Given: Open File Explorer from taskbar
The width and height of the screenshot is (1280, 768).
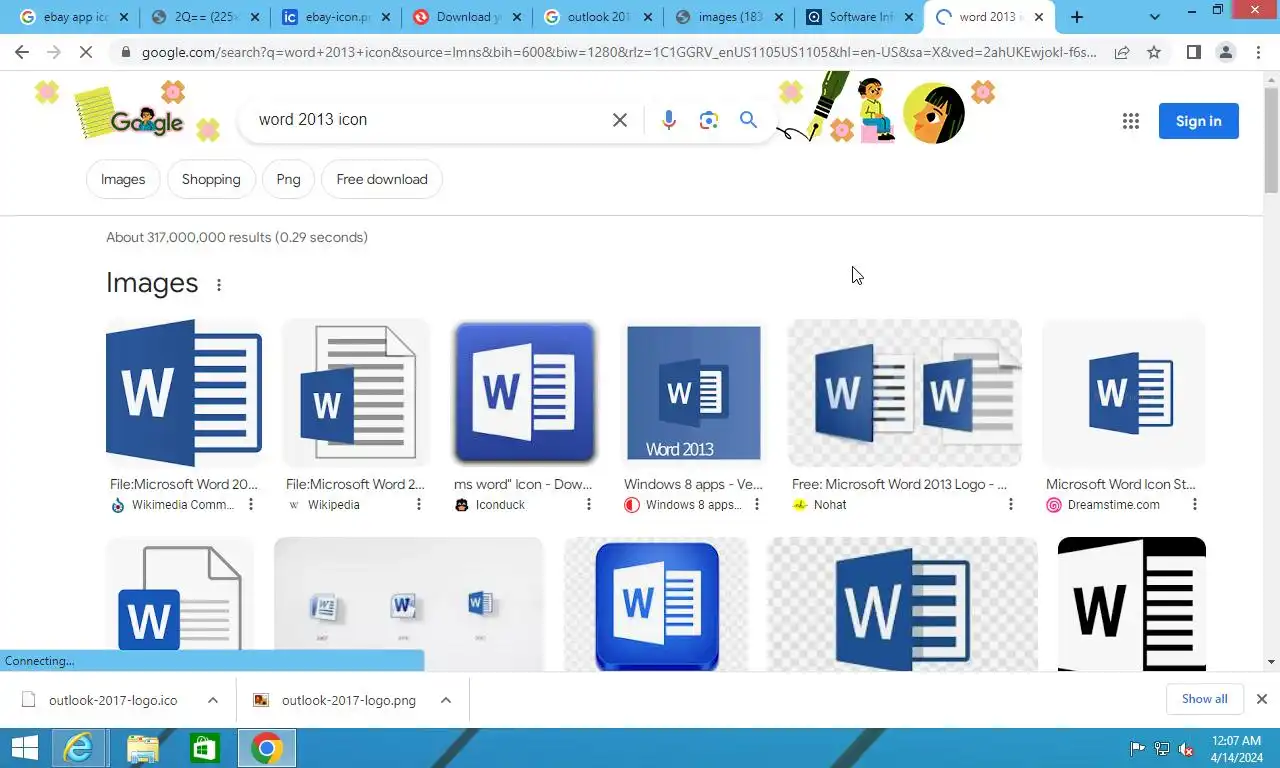Looking at the screenshot, I should (x=143, y=748).
